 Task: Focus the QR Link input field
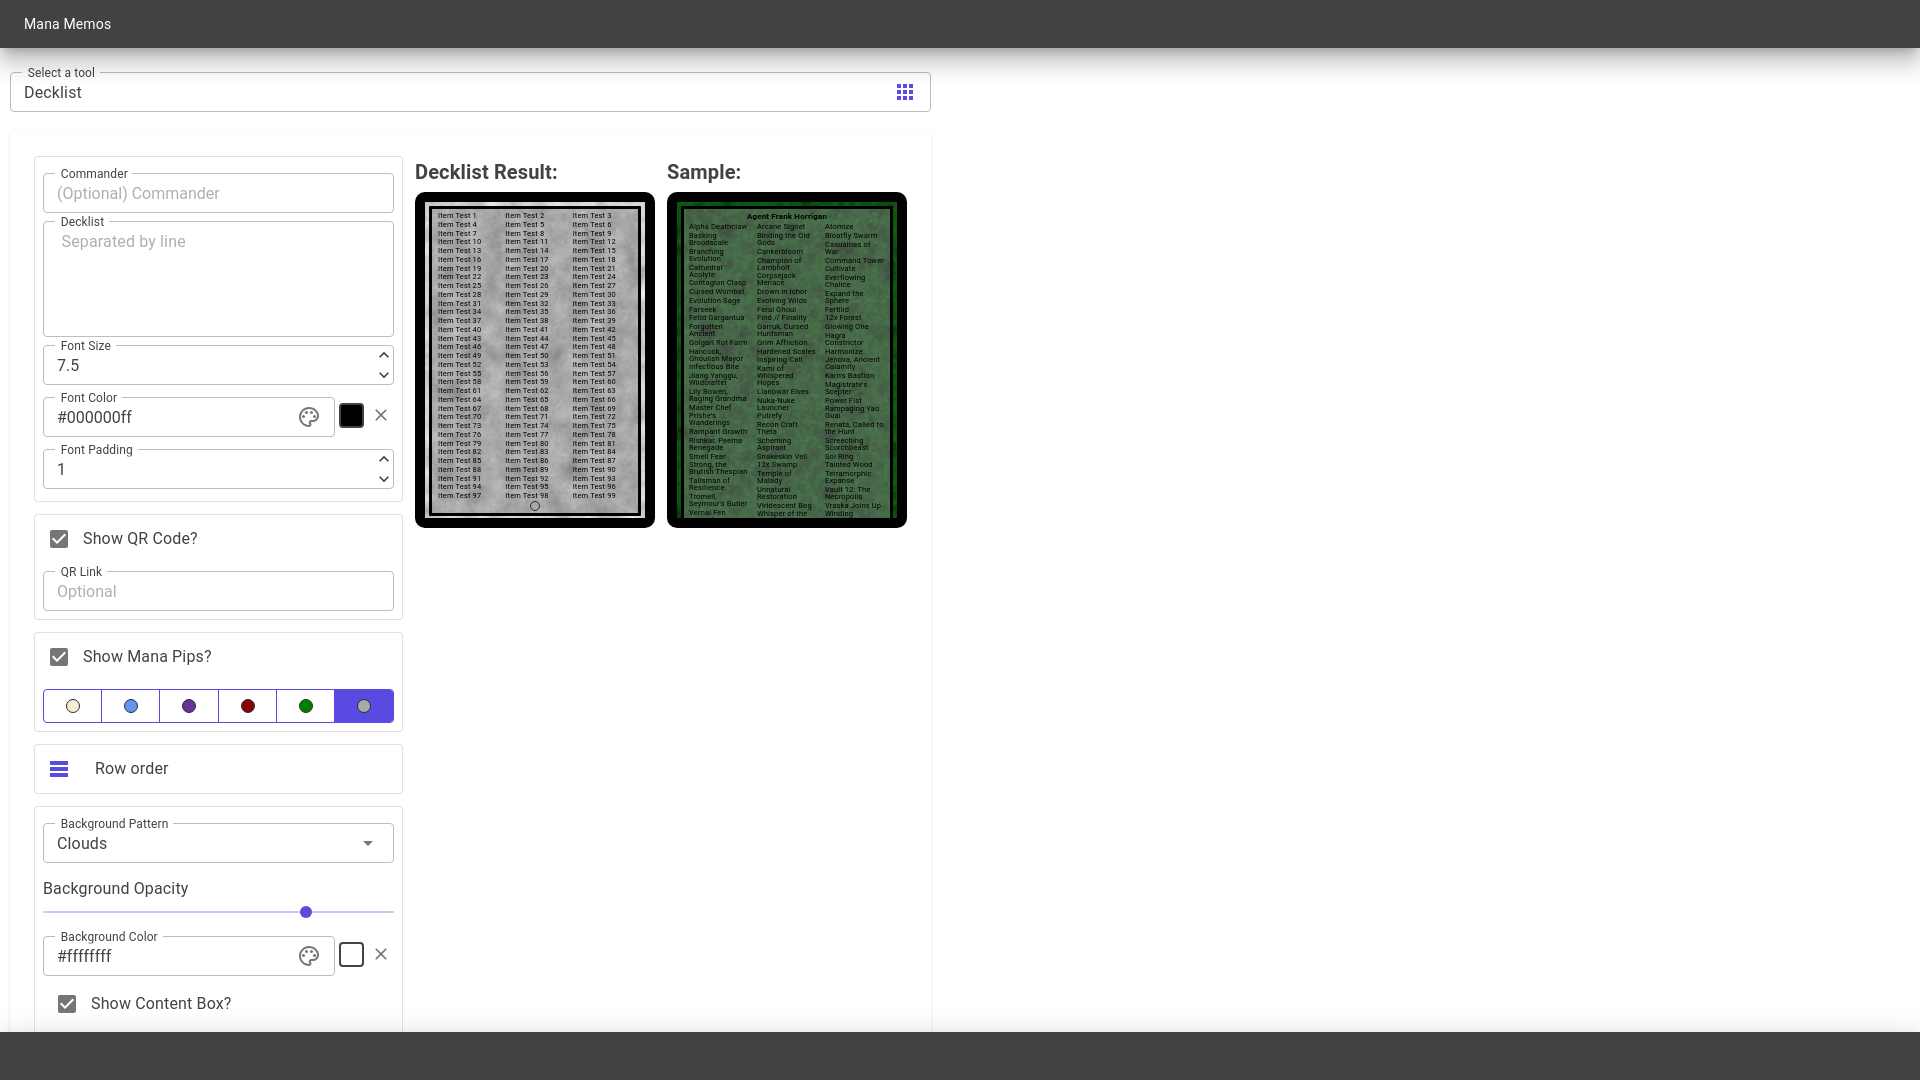tap(218, 591)
